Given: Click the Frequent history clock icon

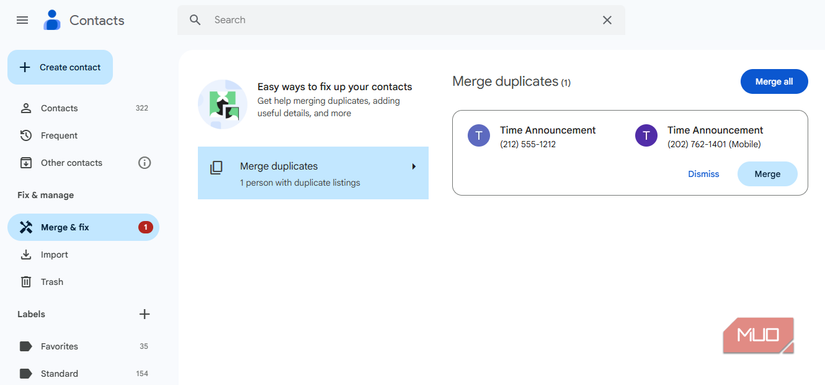Looking at the screenshot, I should pos(26,136).
